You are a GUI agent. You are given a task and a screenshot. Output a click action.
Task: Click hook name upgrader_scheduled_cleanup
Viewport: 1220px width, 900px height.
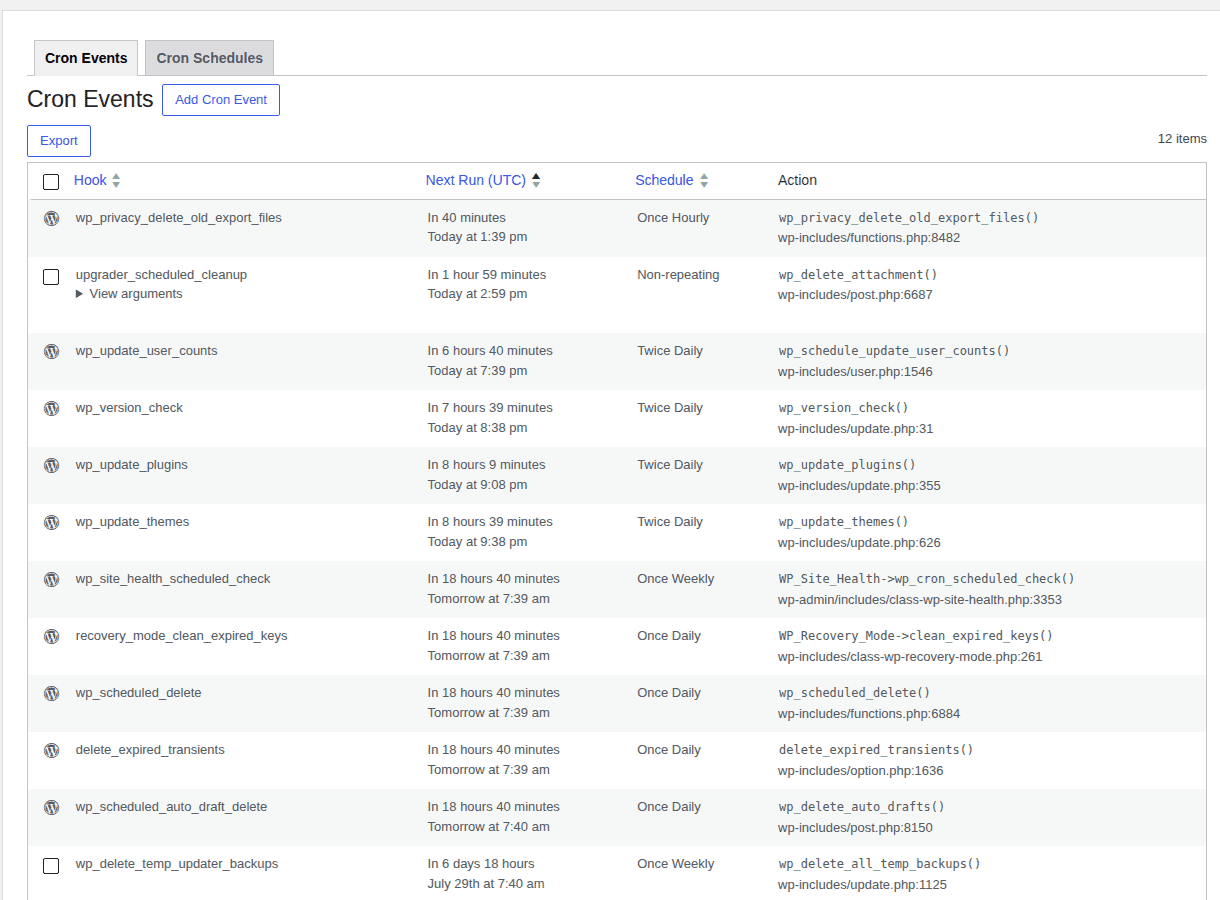[x=161, y=275]
